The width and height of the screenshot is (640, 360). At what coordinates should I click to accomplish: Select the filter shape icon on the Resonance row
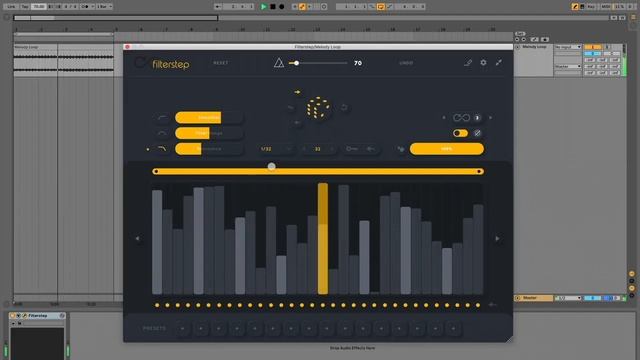click(162, 149)
